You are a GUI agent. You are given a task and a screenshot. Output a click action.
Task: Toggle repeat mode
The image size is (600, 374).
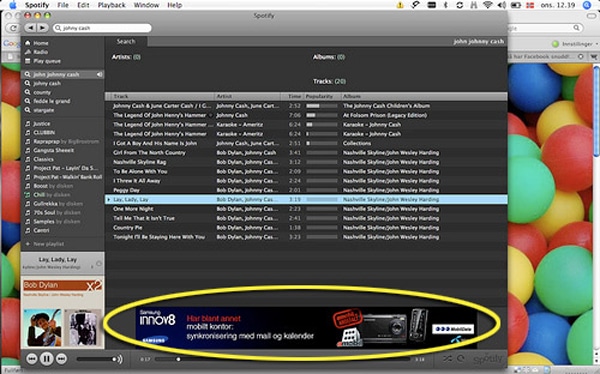pyautogui.click(x=461, y=359)
